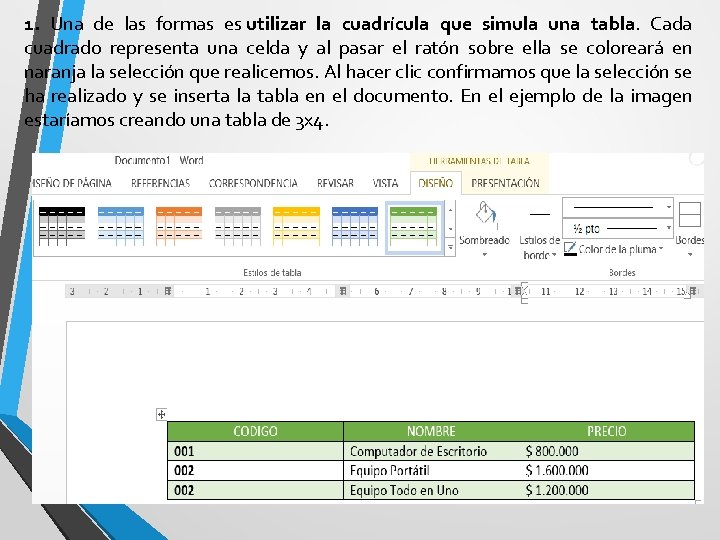Screen dimensions: 720x540
Task: Switch to the PRESENTACIÓN tab
Action: click(x=505, y=183)
